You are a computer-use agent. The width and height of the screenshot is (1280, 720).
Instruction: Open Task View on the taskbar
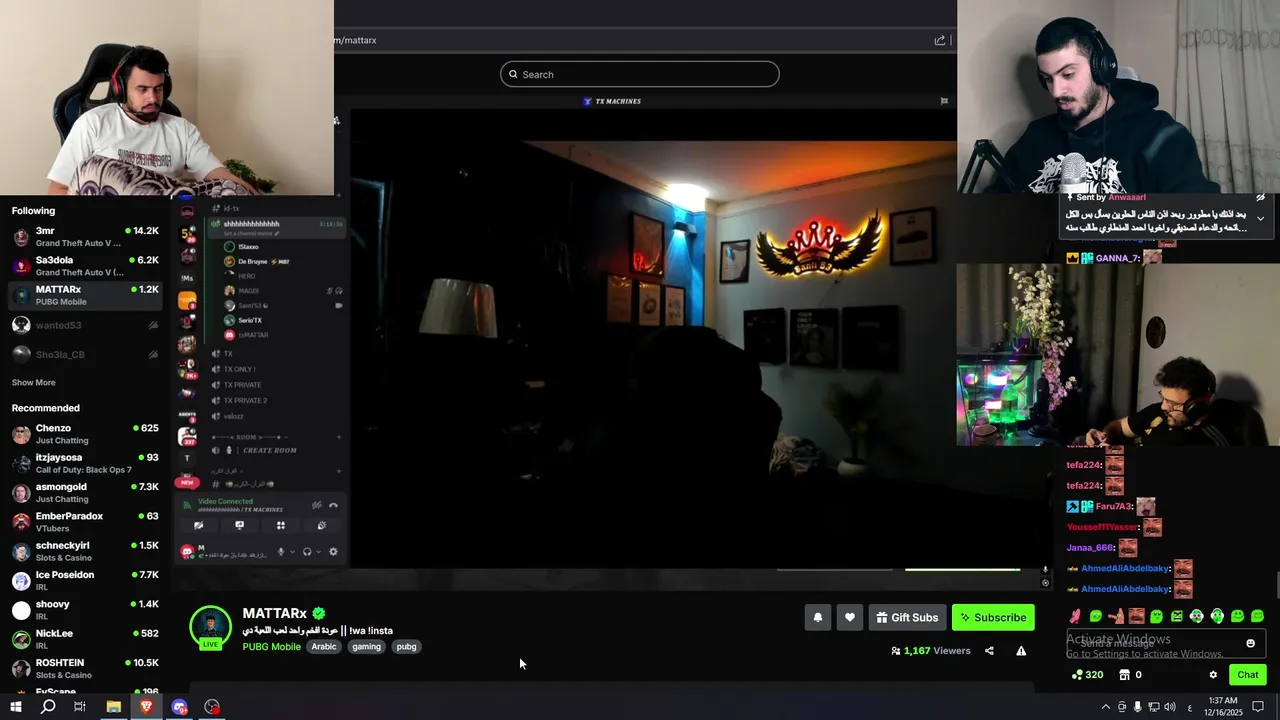[x=80, y=707]
